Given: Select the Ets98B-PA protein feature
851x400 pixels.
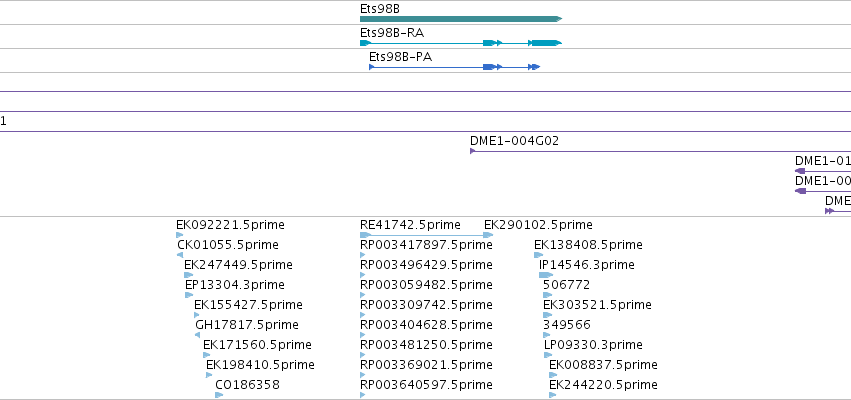Looking at the screenshot, I should coord(454,67).
